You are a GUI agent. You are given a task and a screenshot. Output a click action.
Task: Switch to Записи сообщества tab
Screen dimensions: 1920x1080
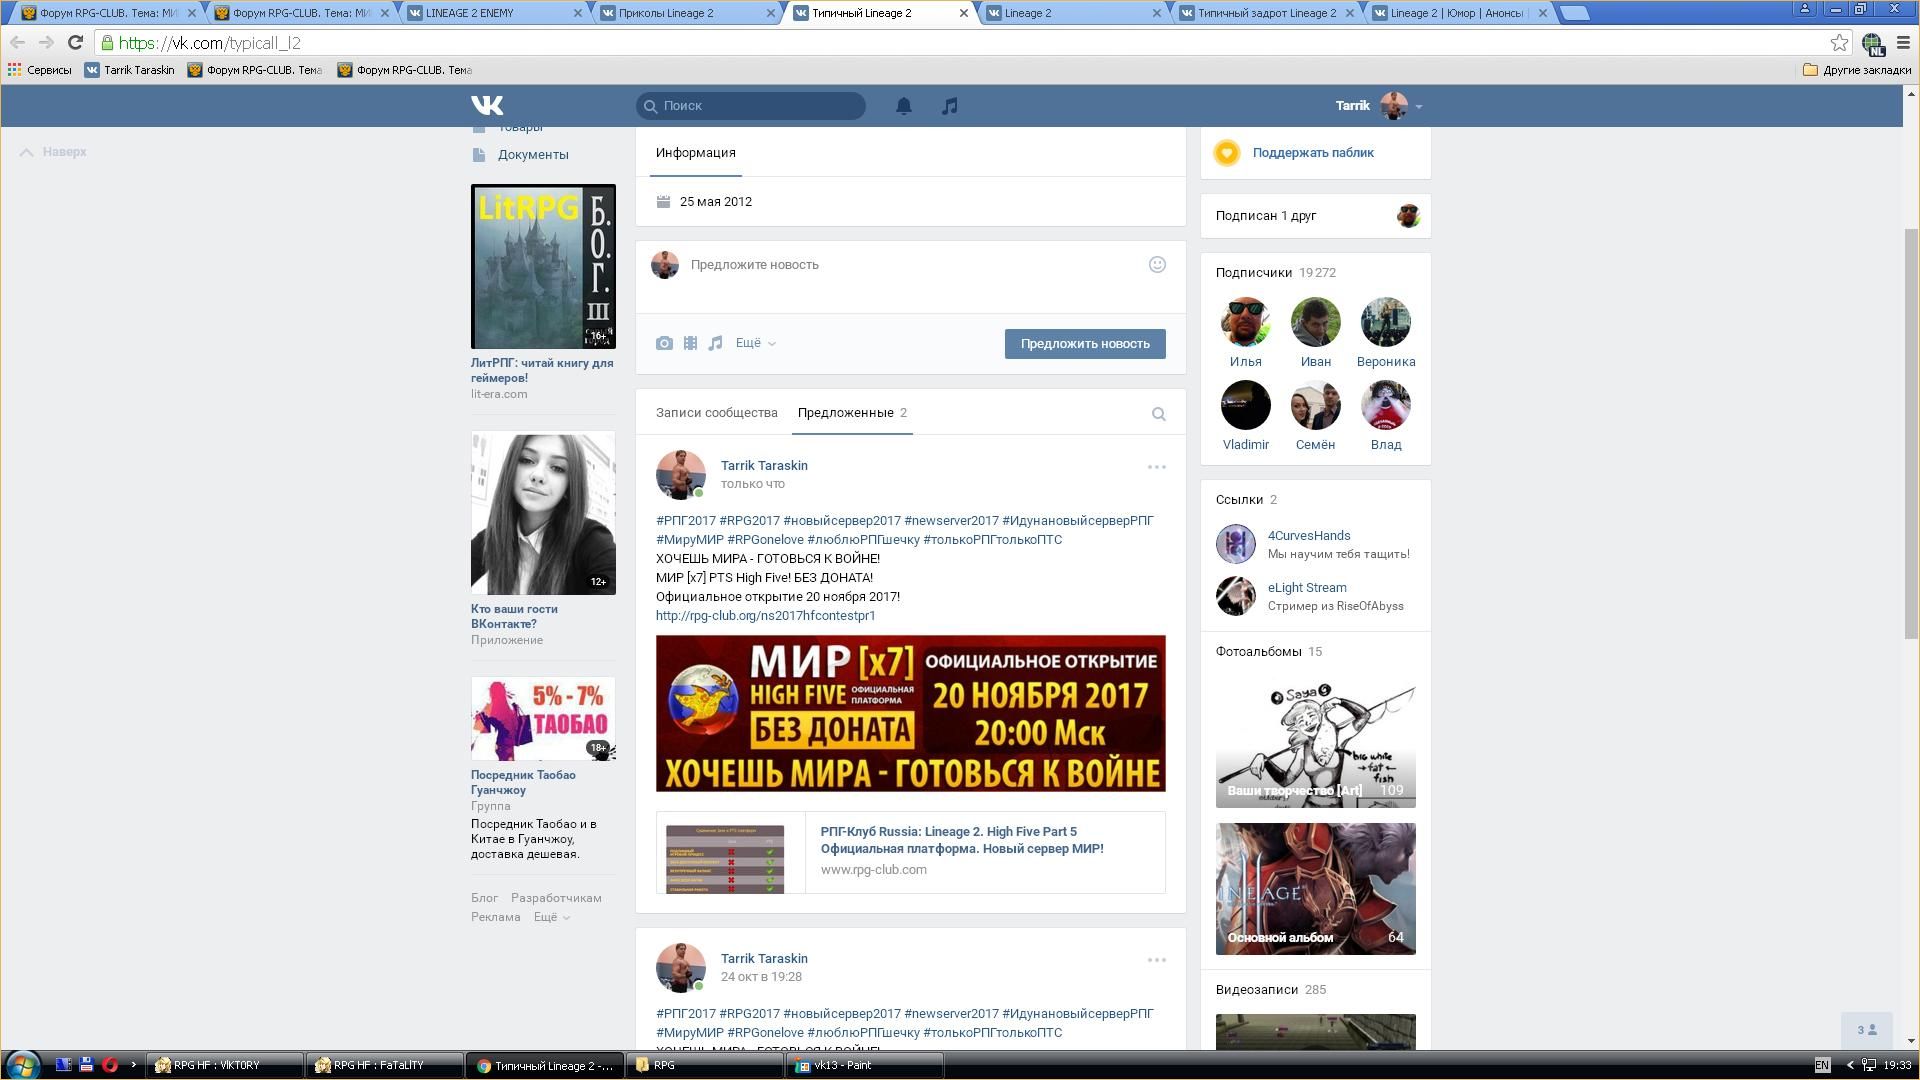click(716, 413)
